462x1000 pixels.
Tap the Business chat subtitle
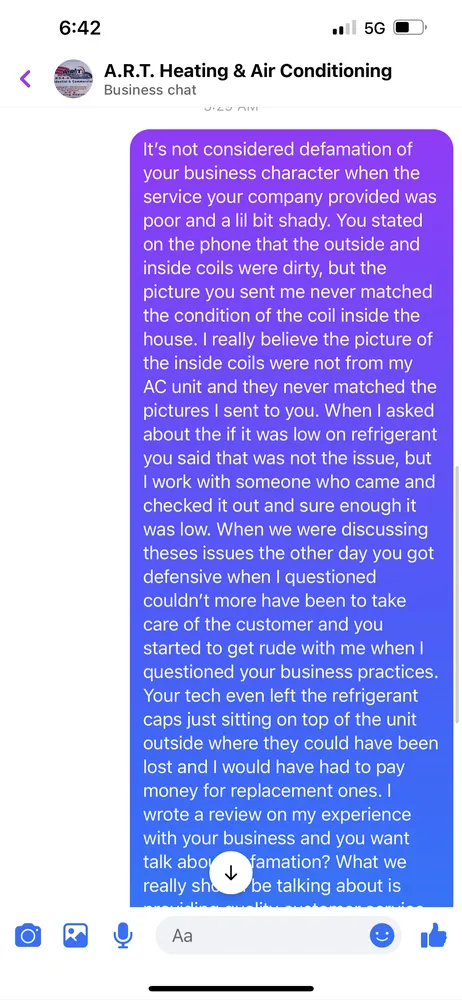(150, 90)
